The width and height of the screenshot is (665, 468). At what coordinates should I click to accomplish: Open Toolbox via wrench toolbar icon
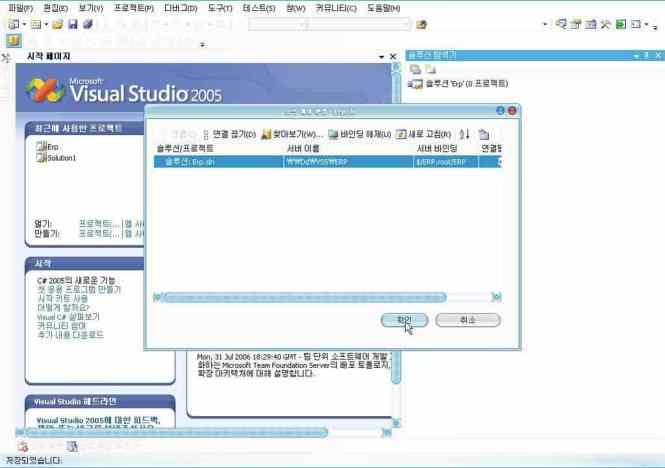pos(606,24)
